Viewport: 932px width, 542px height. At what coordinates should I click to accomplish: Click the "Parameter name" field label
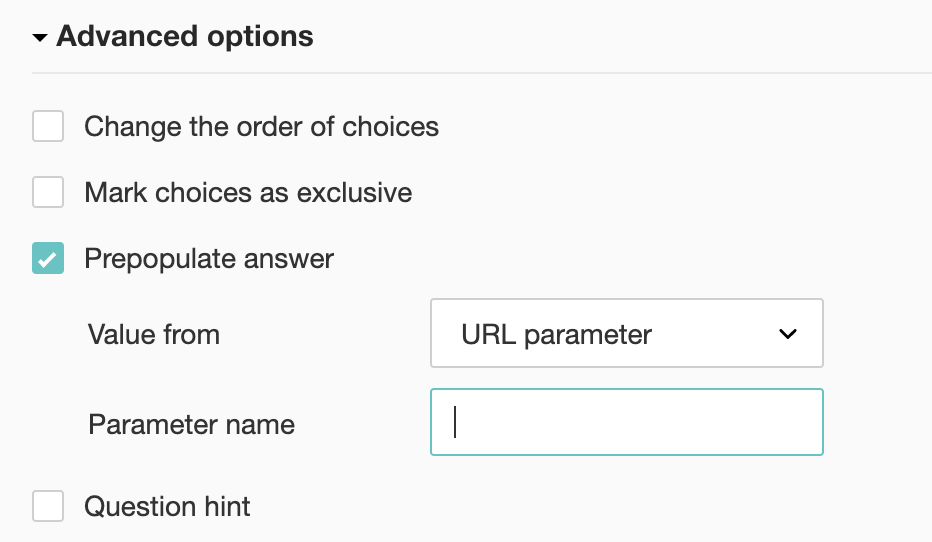point(192,424)
